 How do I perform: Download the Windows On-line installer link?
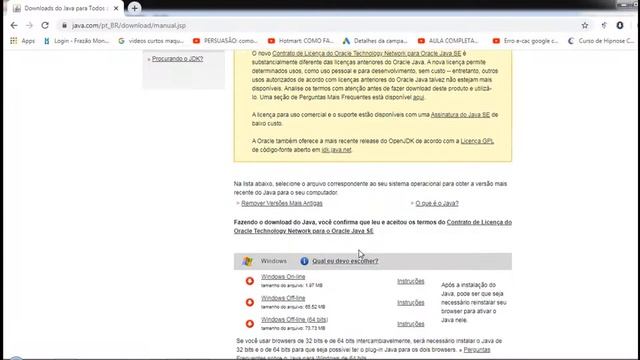pyautogui.click(x=283, y=277)
